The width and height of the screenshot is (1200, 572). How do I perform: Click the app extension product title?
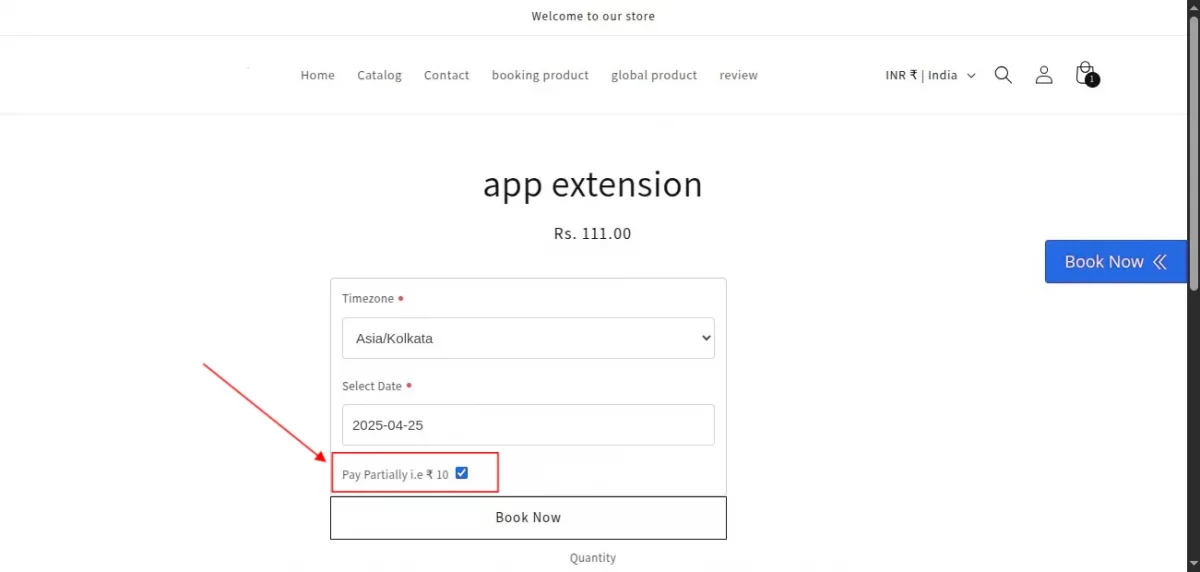pos(593,185)
